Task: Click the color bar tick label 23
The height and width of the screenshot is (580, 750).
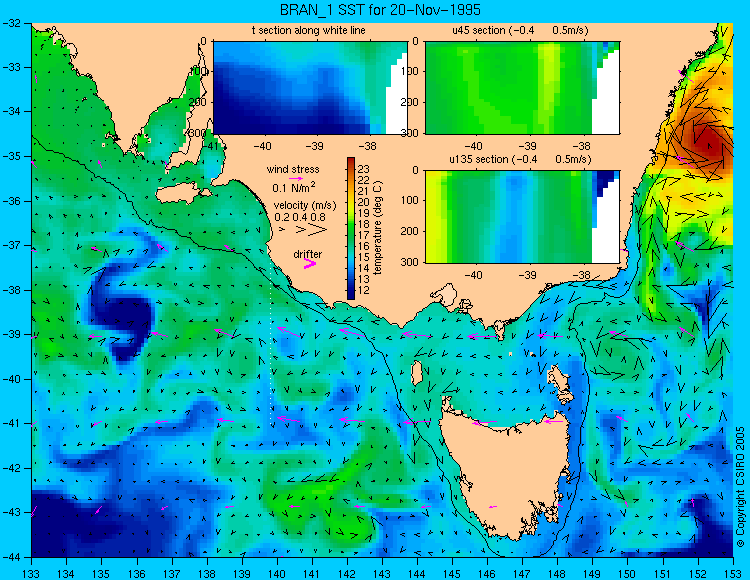Action: coord(364,169)
